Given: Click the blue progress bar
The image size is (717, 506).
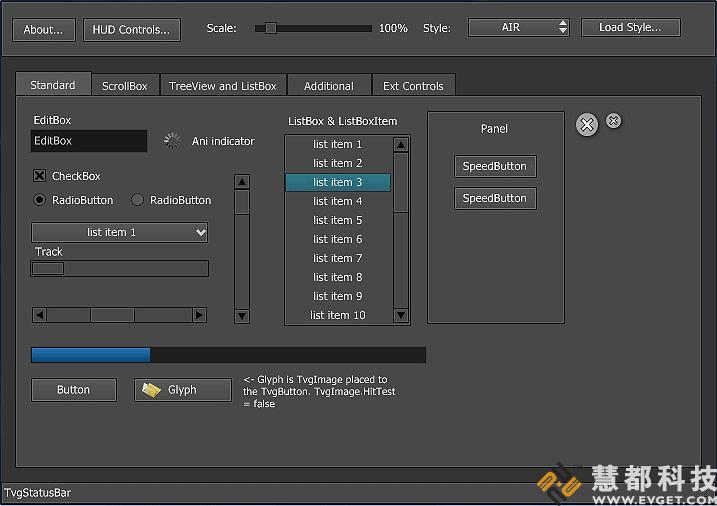Looking at the screenshot, I should (x=228, y=355).
